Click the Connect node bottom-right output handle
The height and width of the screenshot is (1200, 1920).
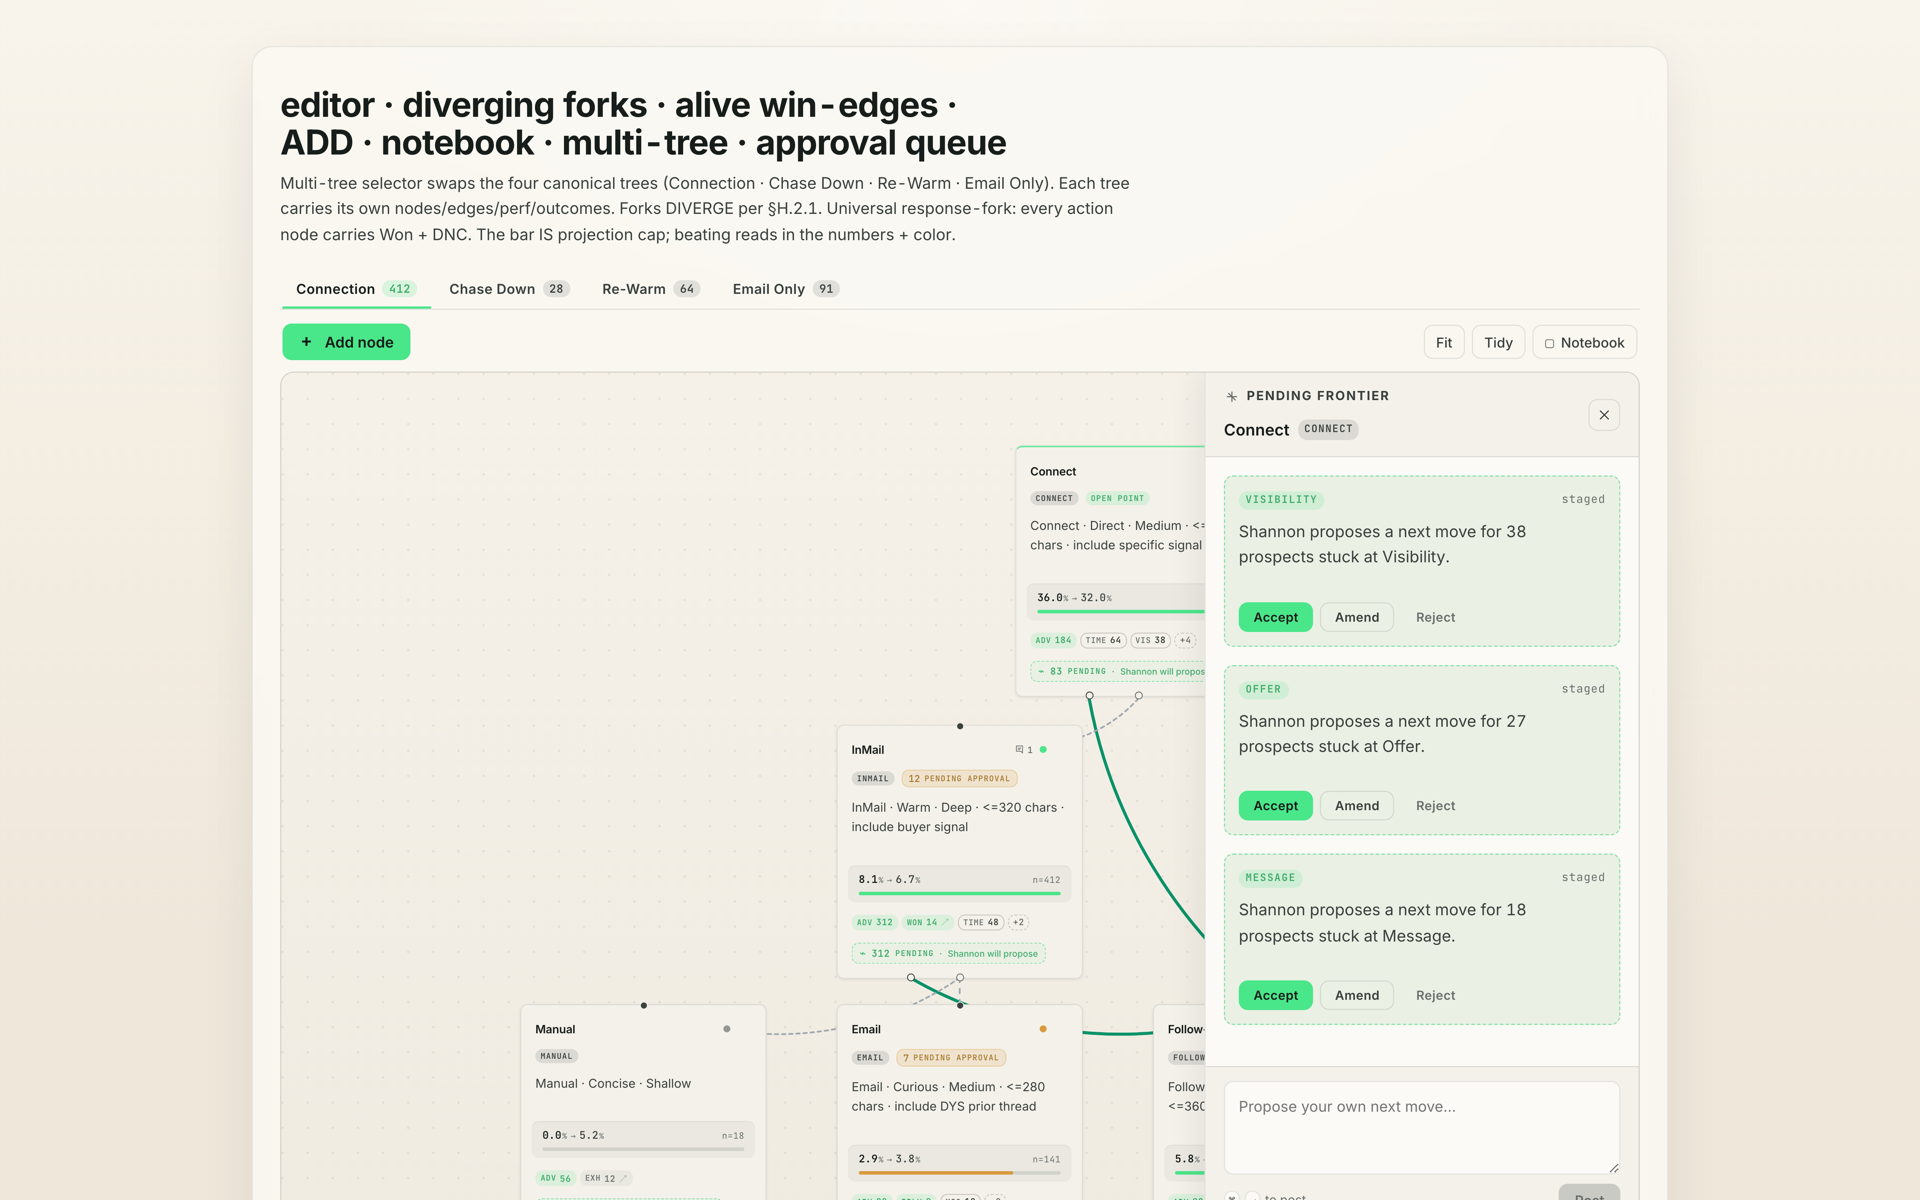(1139, 695)
